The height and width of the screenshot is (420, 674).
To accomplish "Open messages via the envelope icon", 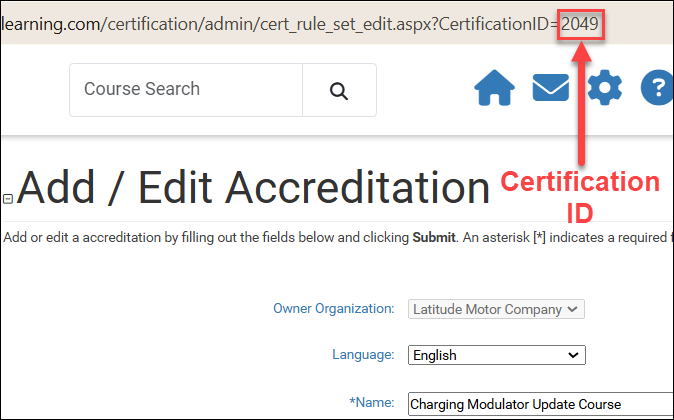I will [550, 89].
